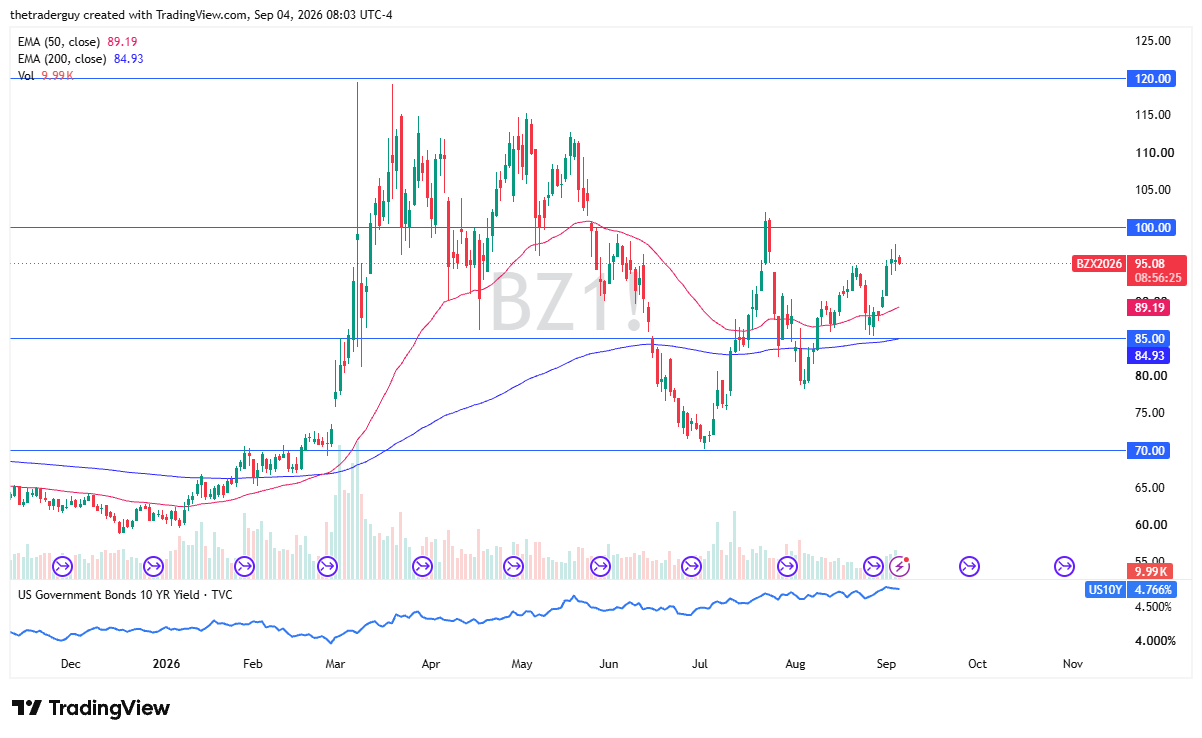Click the BZX2026 symbol price label
The width and height of the screenshot is (1202, 738).
click(1098, 264)
